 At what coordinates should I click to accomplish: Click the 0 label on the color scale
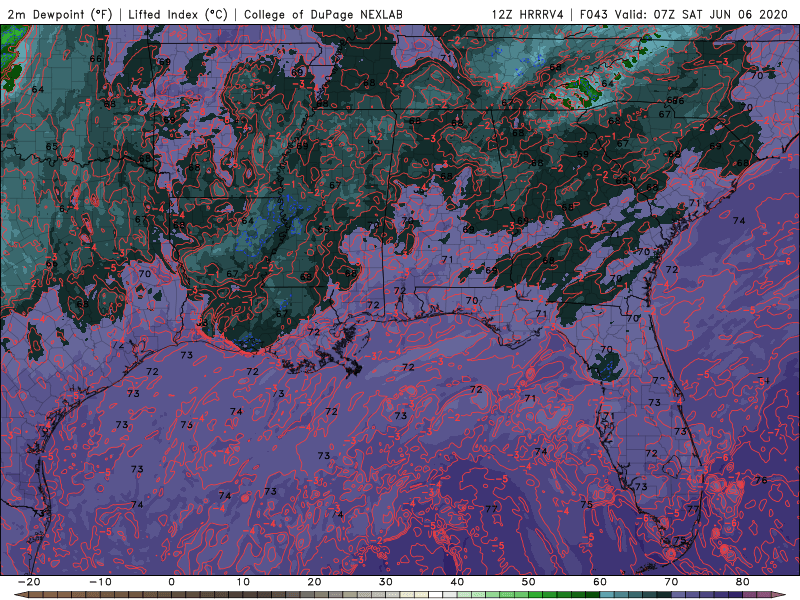coord(171,582)
